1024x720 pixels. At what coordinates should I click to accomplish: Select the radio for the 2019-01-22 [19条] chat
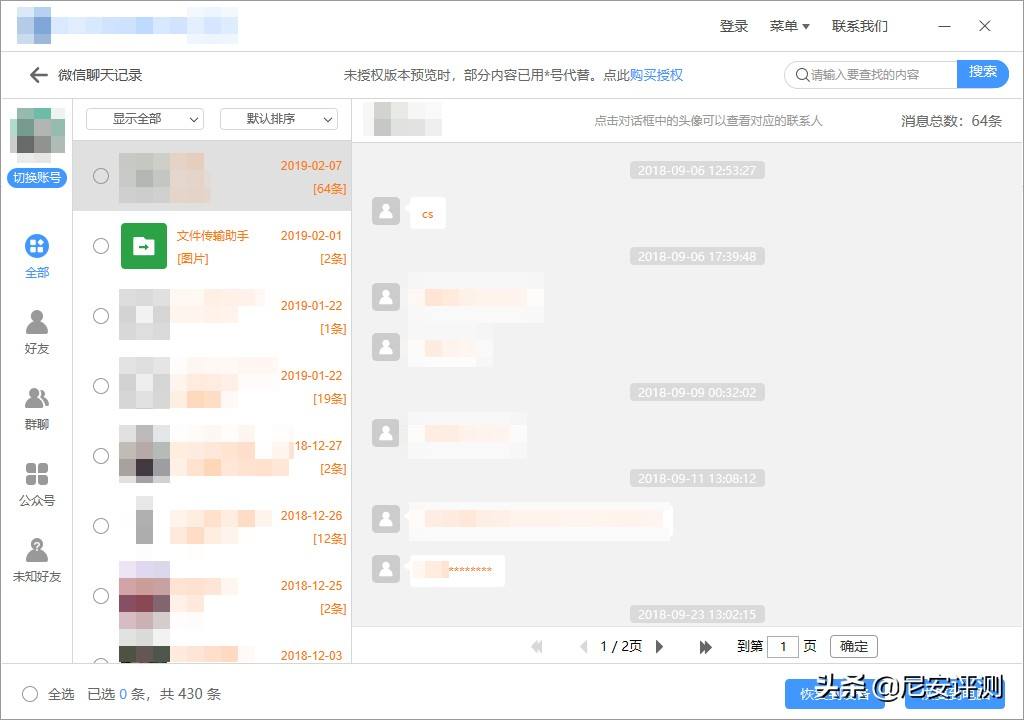(101, 386)
